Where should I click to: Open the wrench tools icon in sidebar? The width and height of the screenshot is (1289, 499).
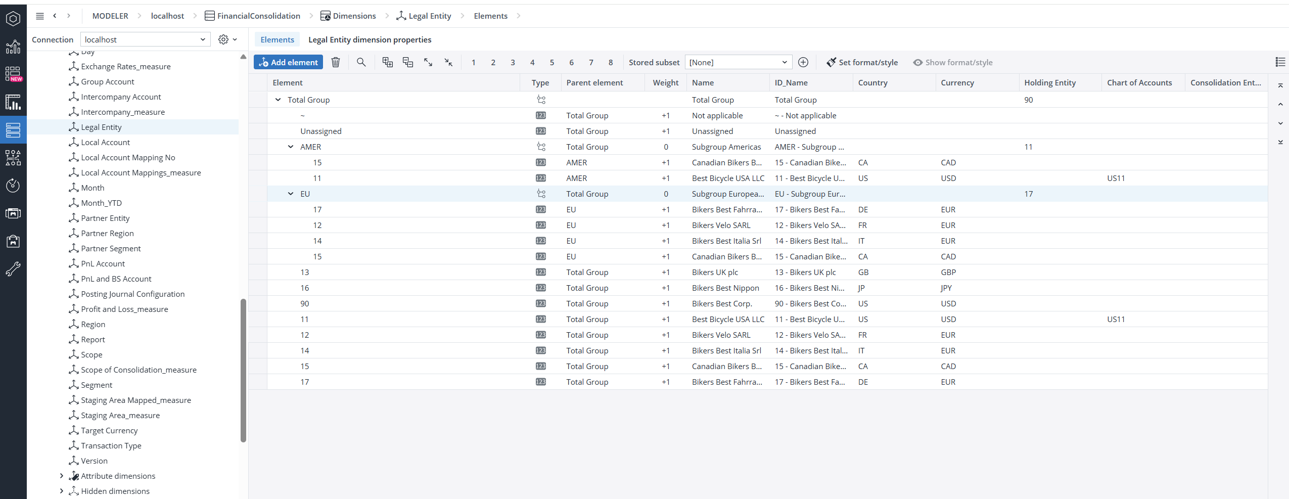pos(13,269)
